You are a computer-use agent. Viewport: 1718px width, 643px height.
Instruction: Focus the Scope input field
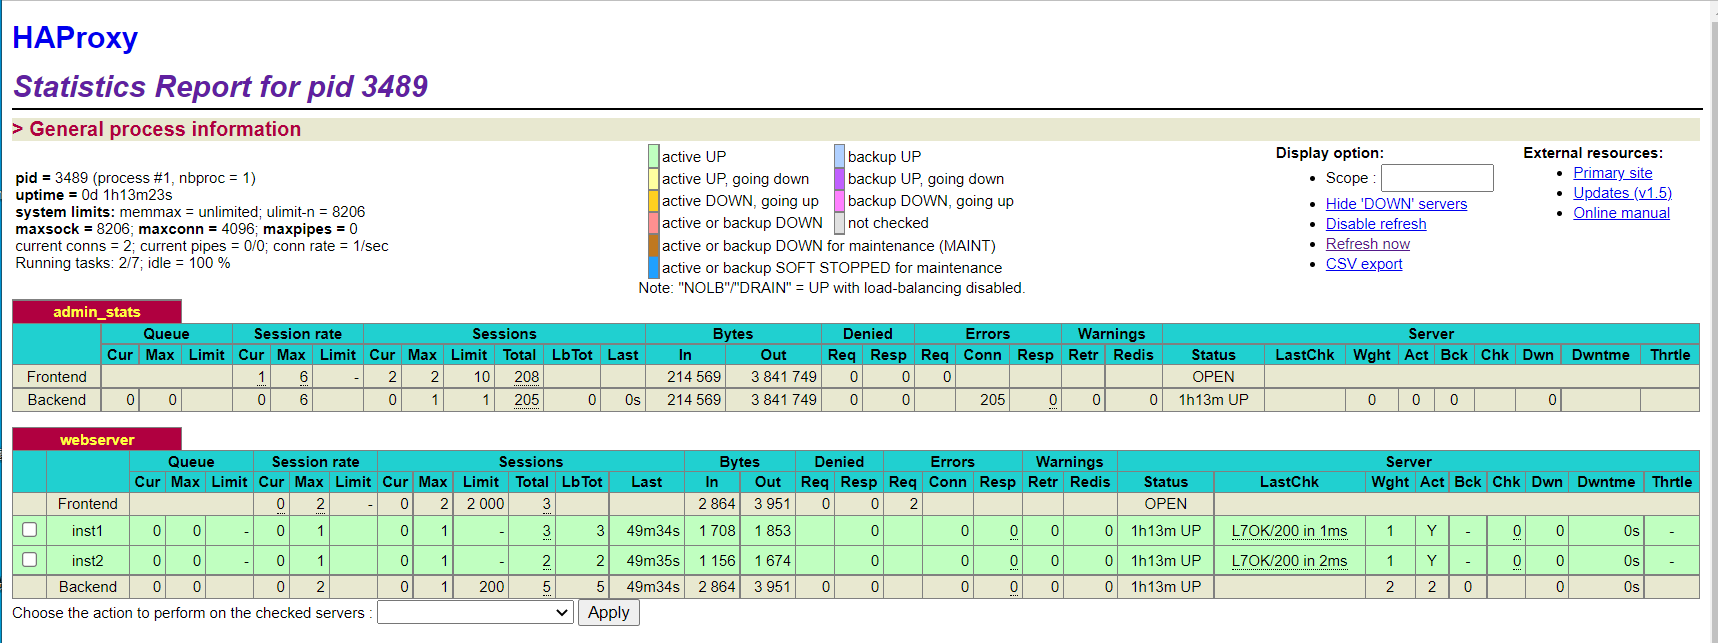pyautogui.click(x=1437, y=178)
